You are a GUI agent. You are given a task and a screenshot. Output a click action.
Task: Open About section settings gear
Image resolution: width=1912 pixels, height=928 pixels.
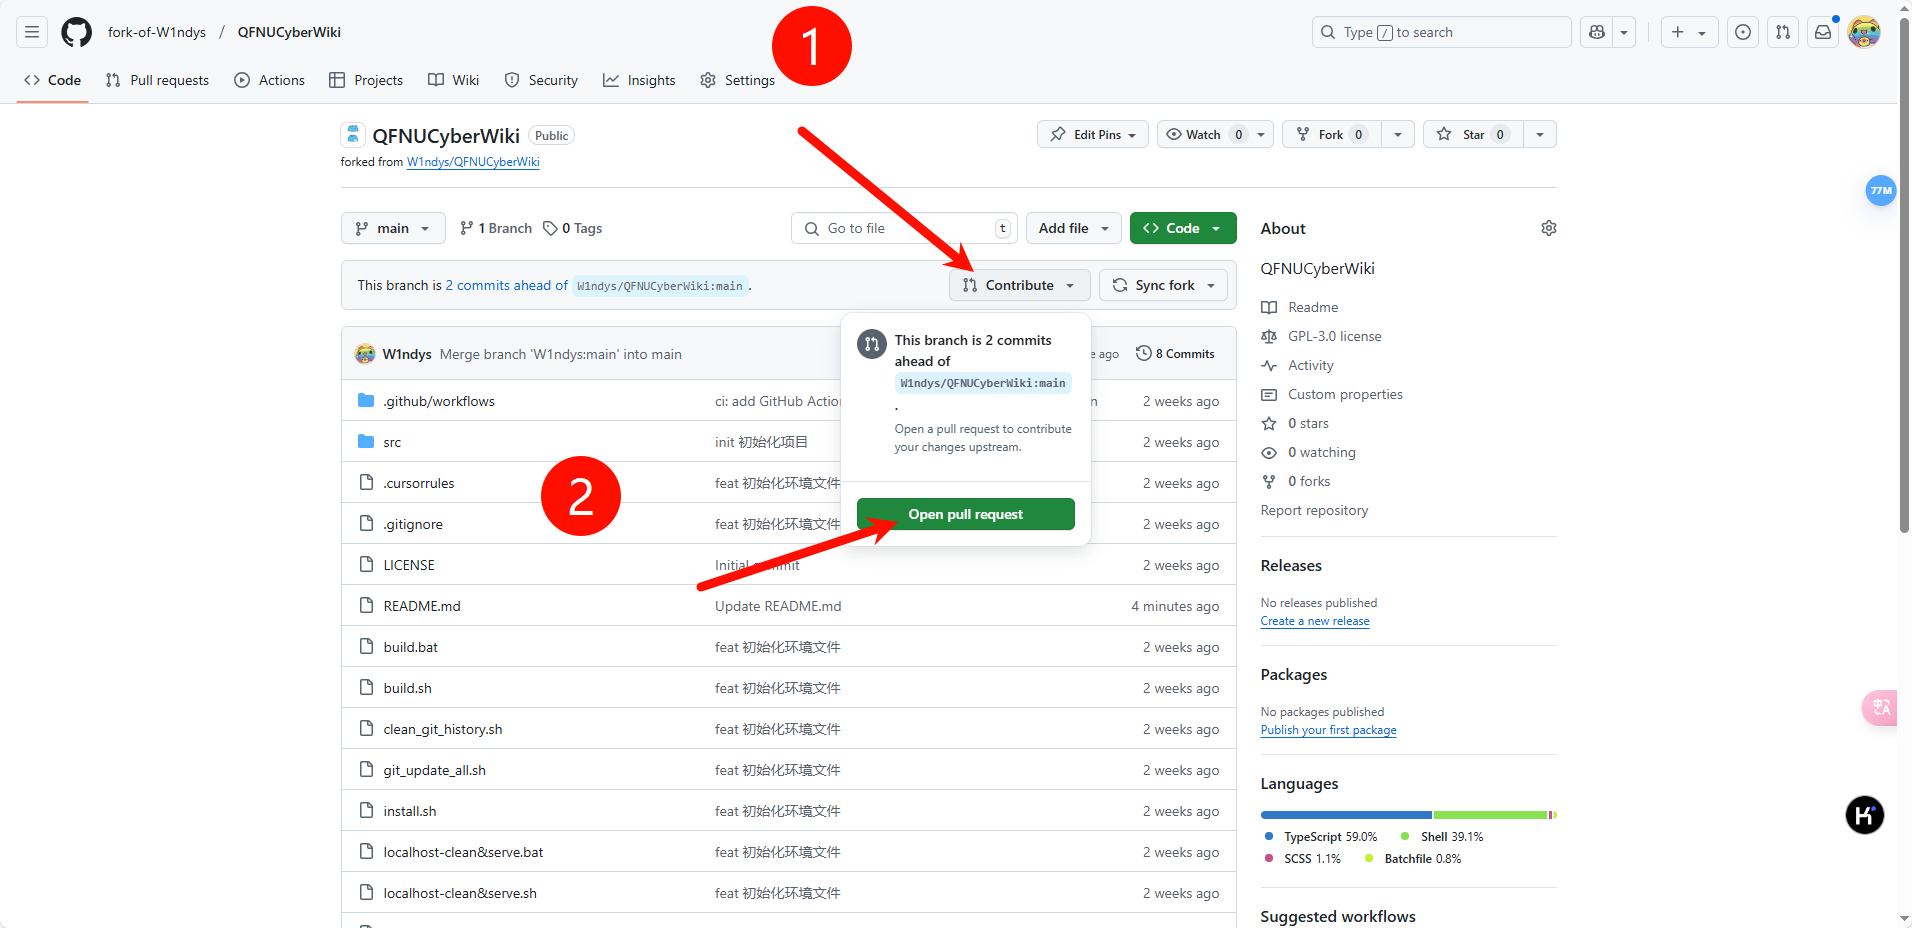tap(1549, 228)
